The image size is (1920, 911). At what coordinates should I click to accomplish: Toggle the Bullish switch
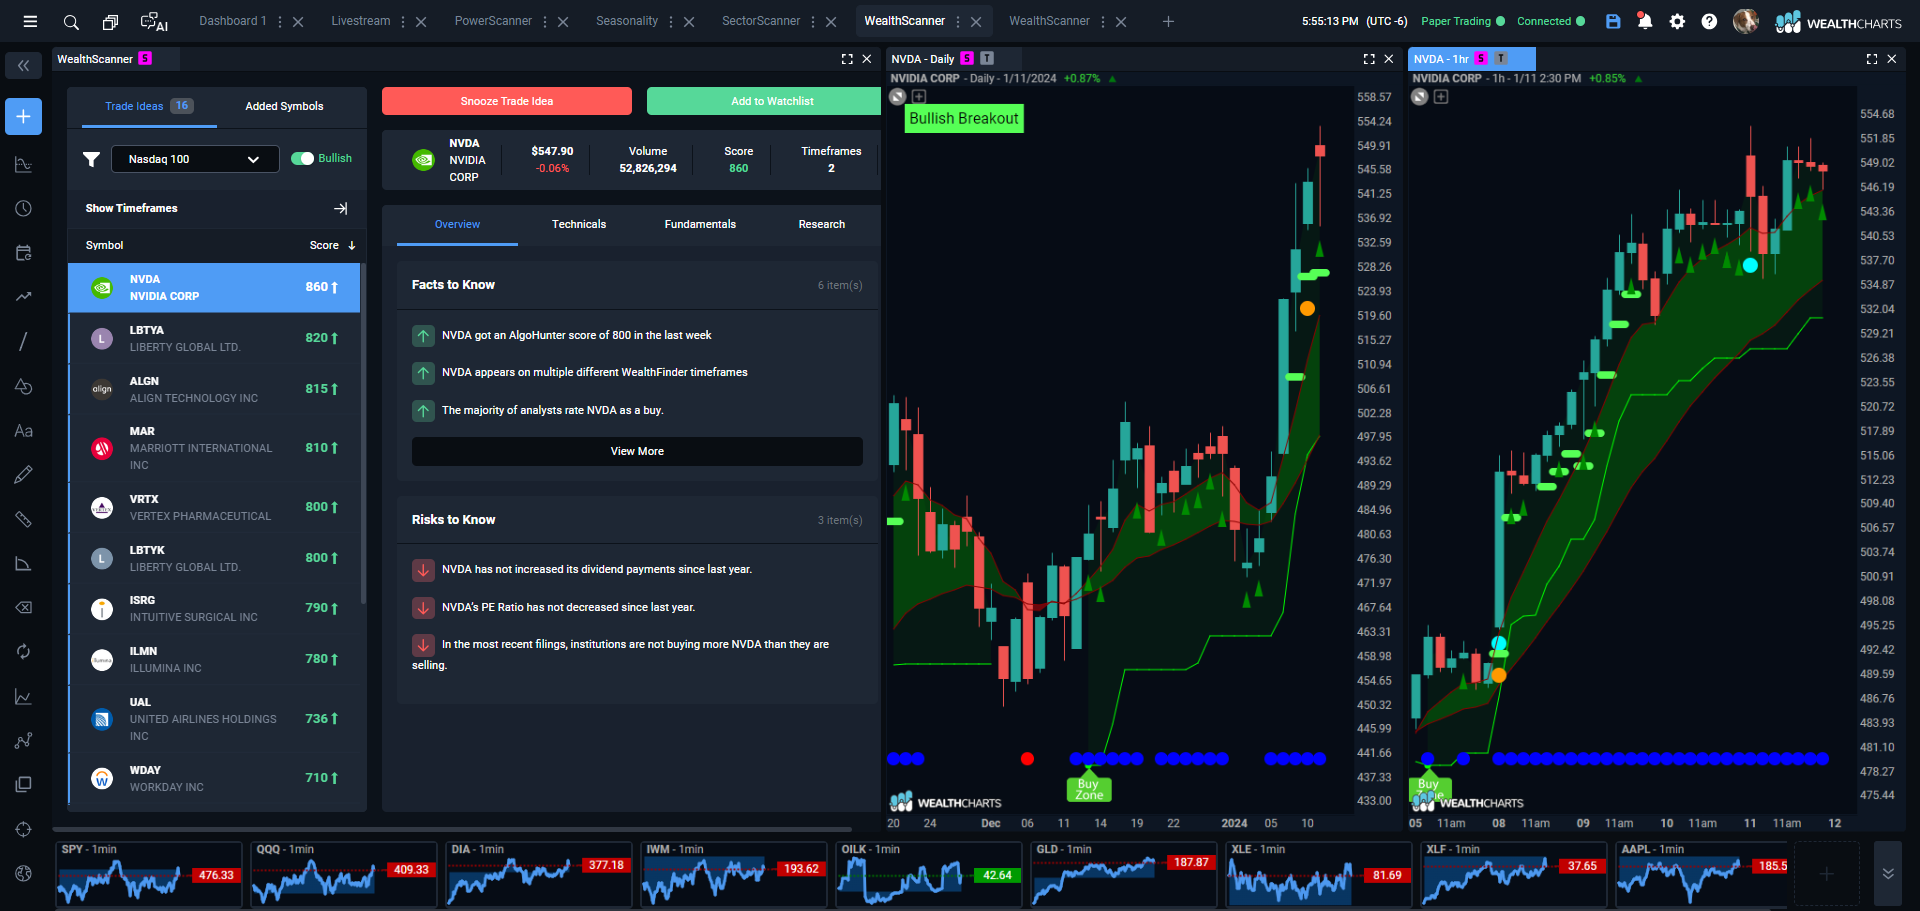(302, 158)
